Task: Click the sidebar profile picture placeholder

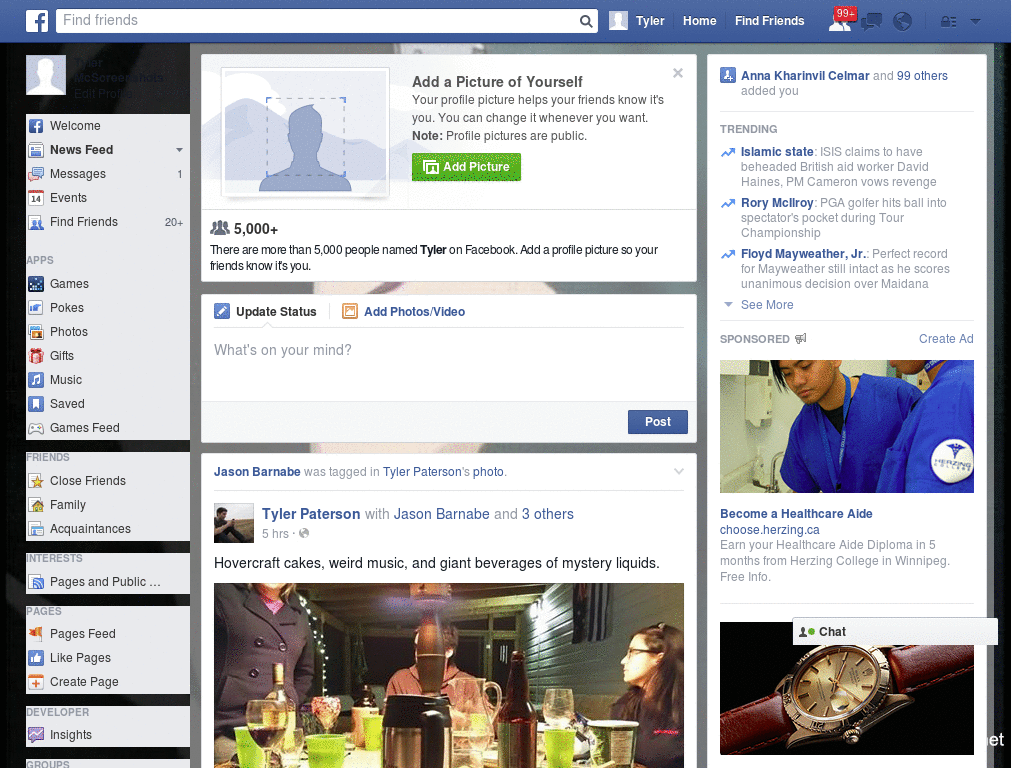Action: click(46, 75)
